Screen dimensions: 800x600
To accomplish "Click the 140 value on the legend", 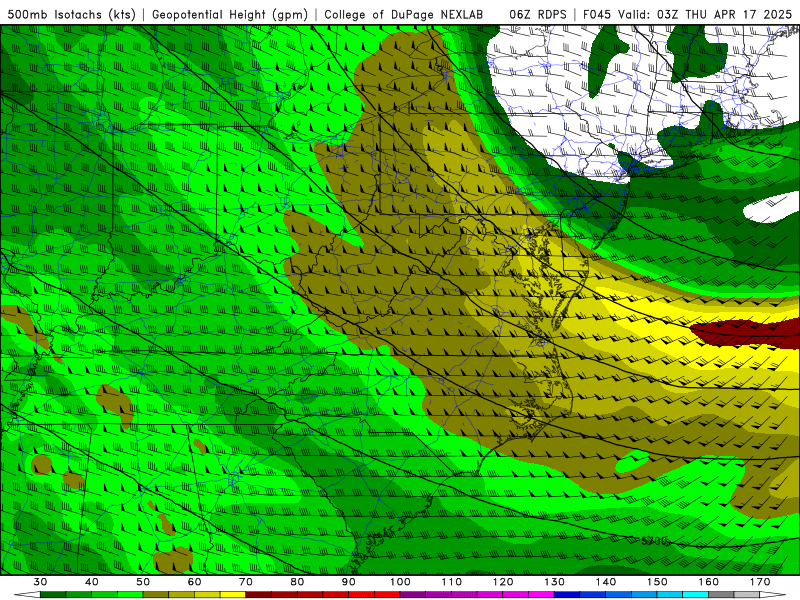I will (606, 582).
